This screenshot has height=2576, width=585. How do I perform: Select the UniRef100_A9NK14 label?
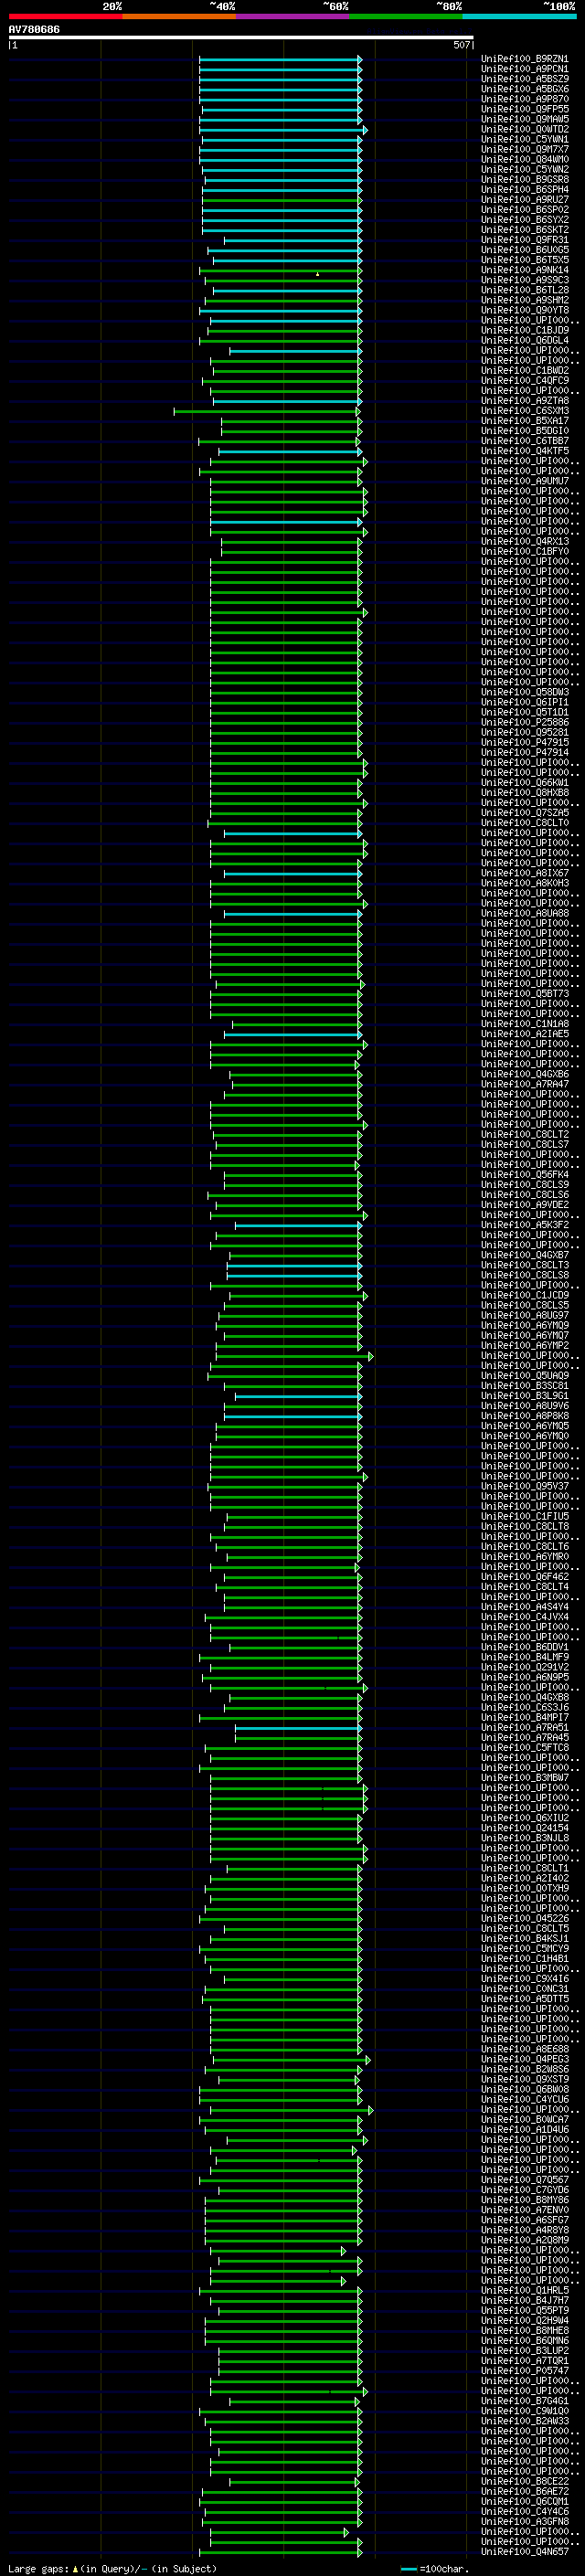point(524,270)
